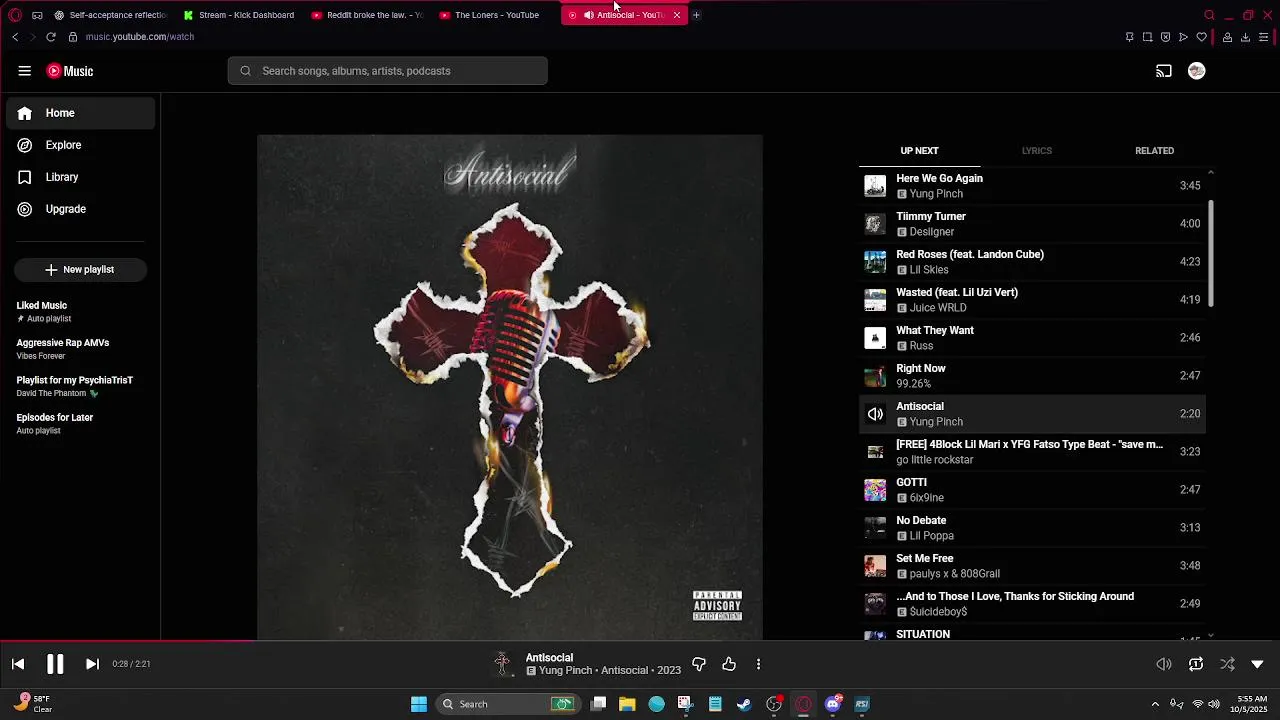Play ...And to Those I Love by $uicideboy$
The image size is (1280, 720).
coord(1032,604)
